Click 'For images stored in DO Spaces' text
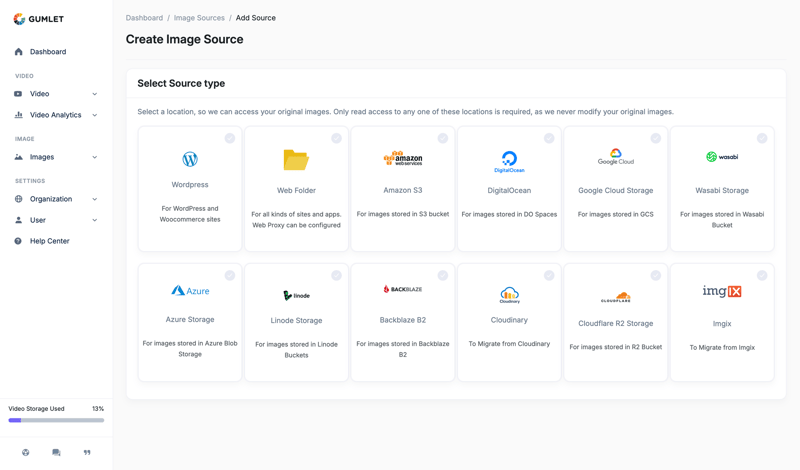The width and height of the screenshot is (800, 470). click(x=509, y=214)
